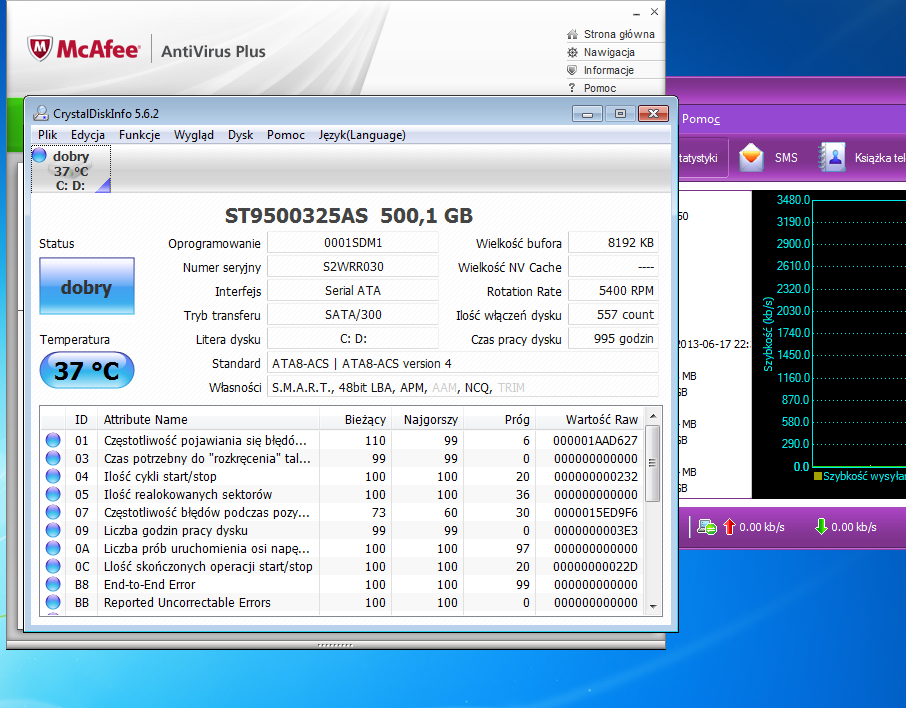
Task: Click the status orb for attribute 01
Action: coord(53,440)
